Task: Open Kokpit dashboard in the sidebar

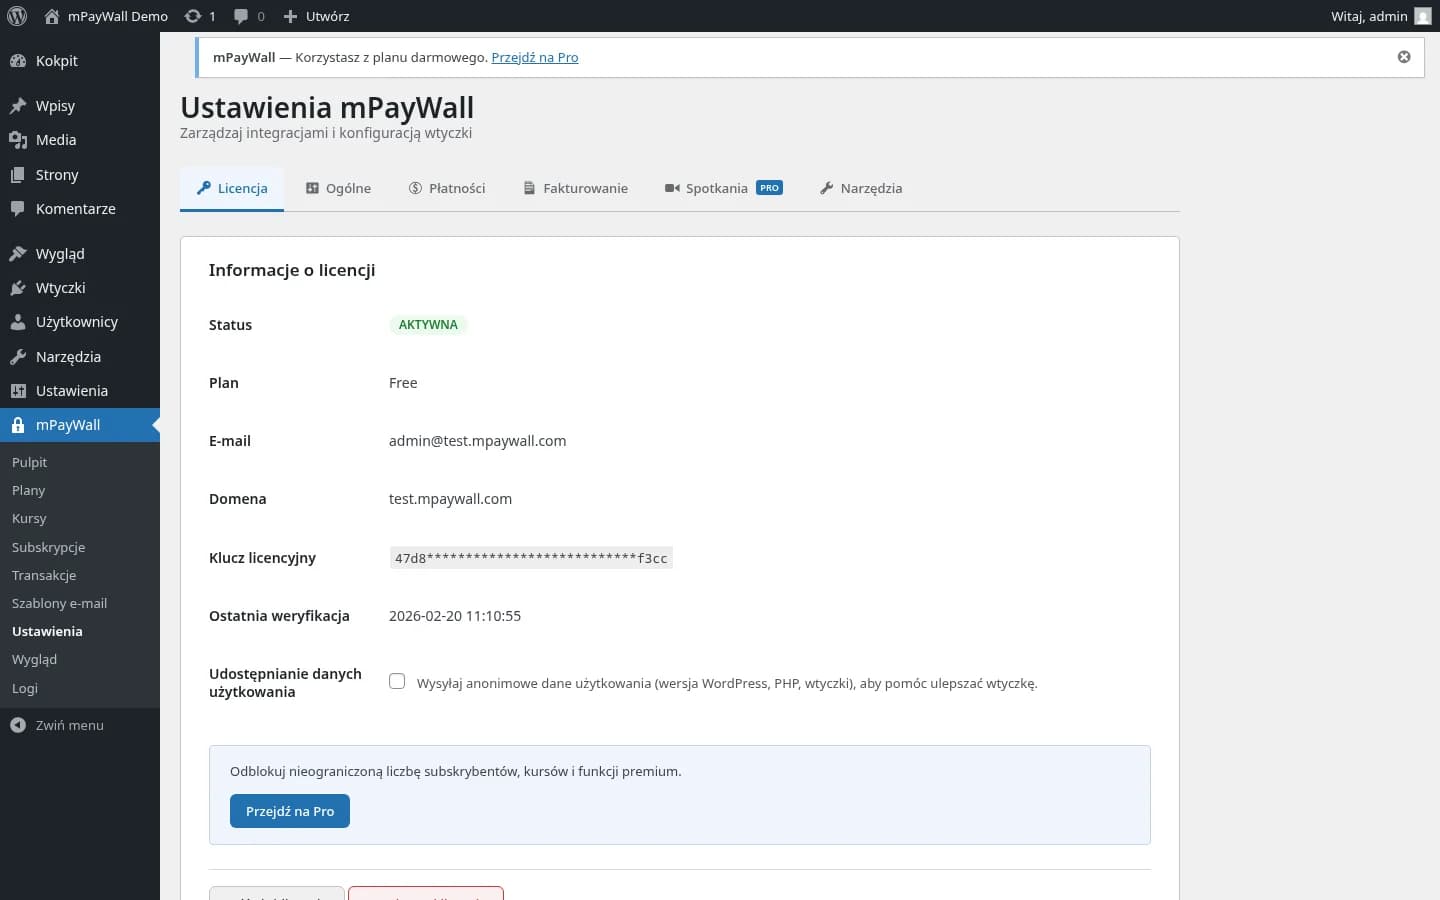Action: pos(56,61)
